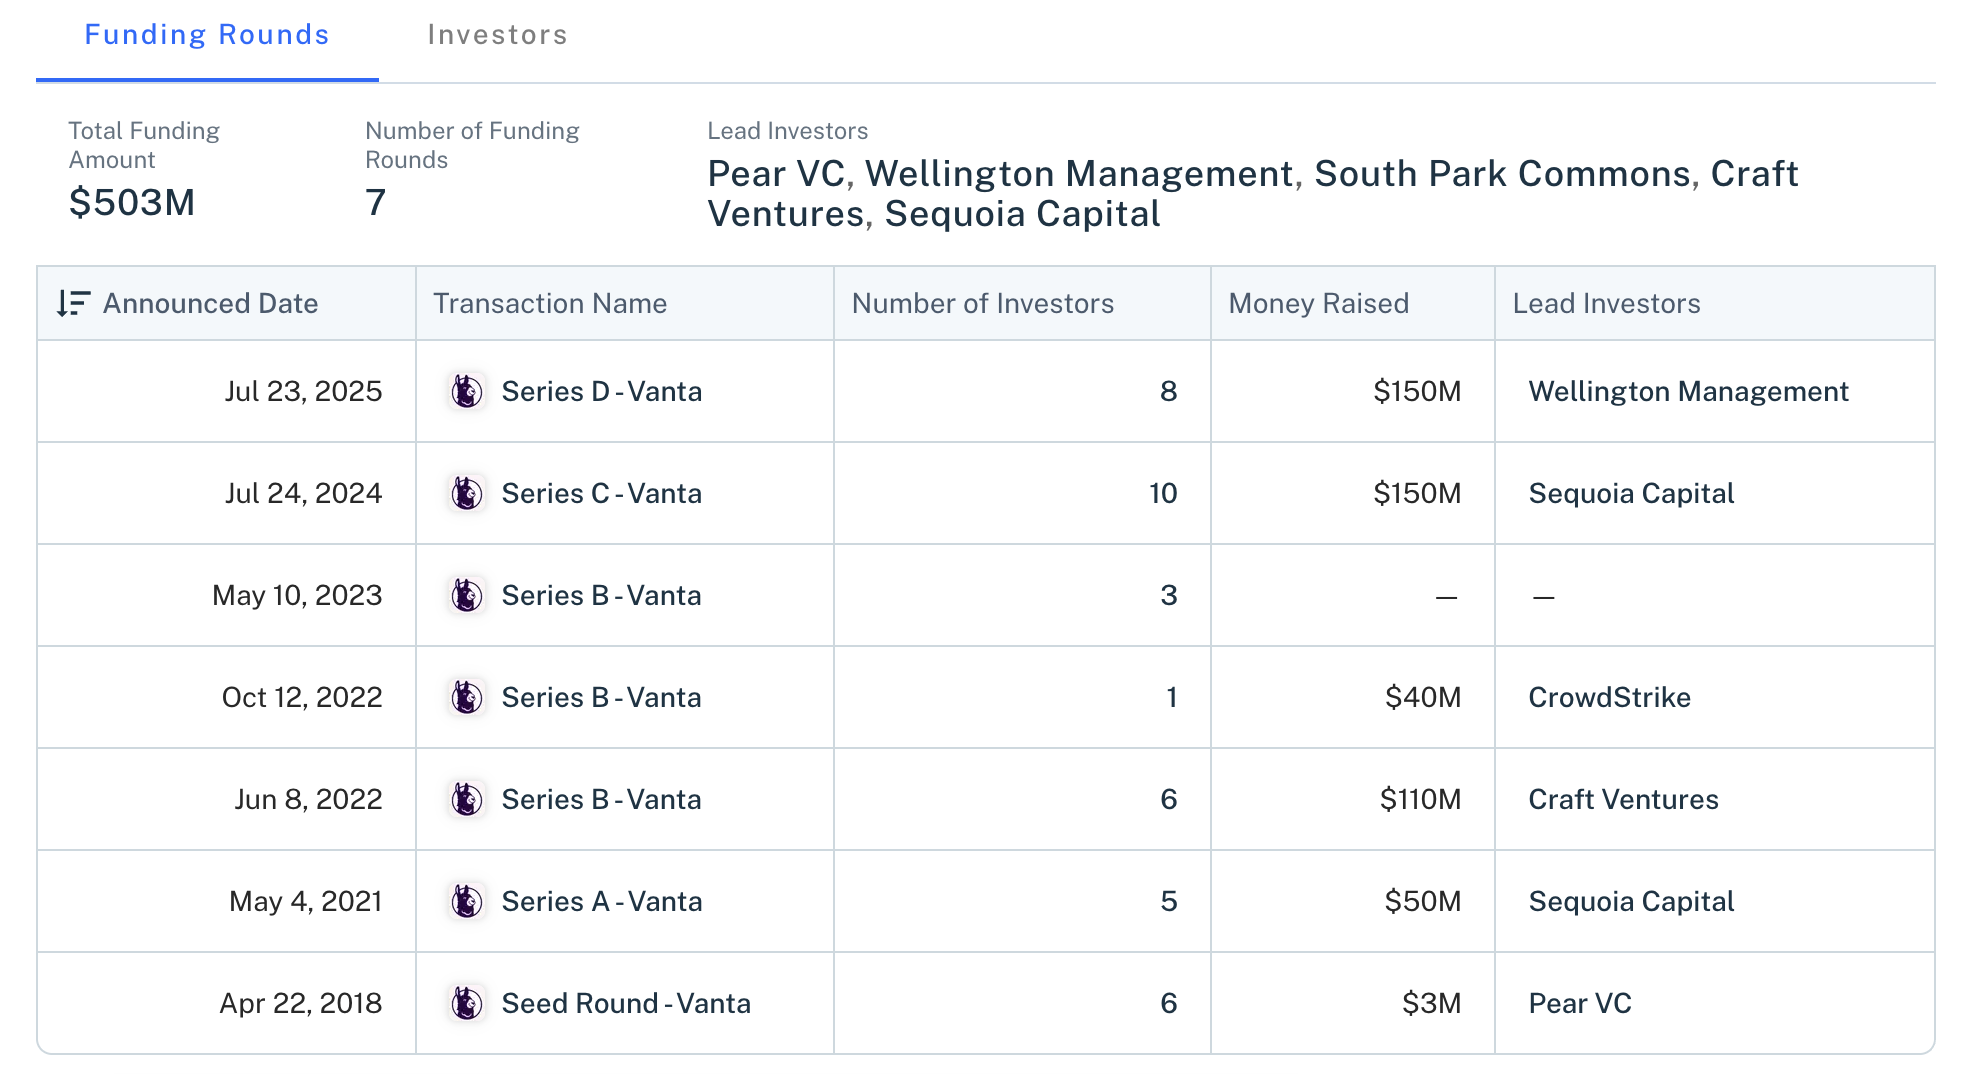This screenshot has height=1074, width=1972.
Task: Open the Series D - Vanta transaction link
Action: 601,391
